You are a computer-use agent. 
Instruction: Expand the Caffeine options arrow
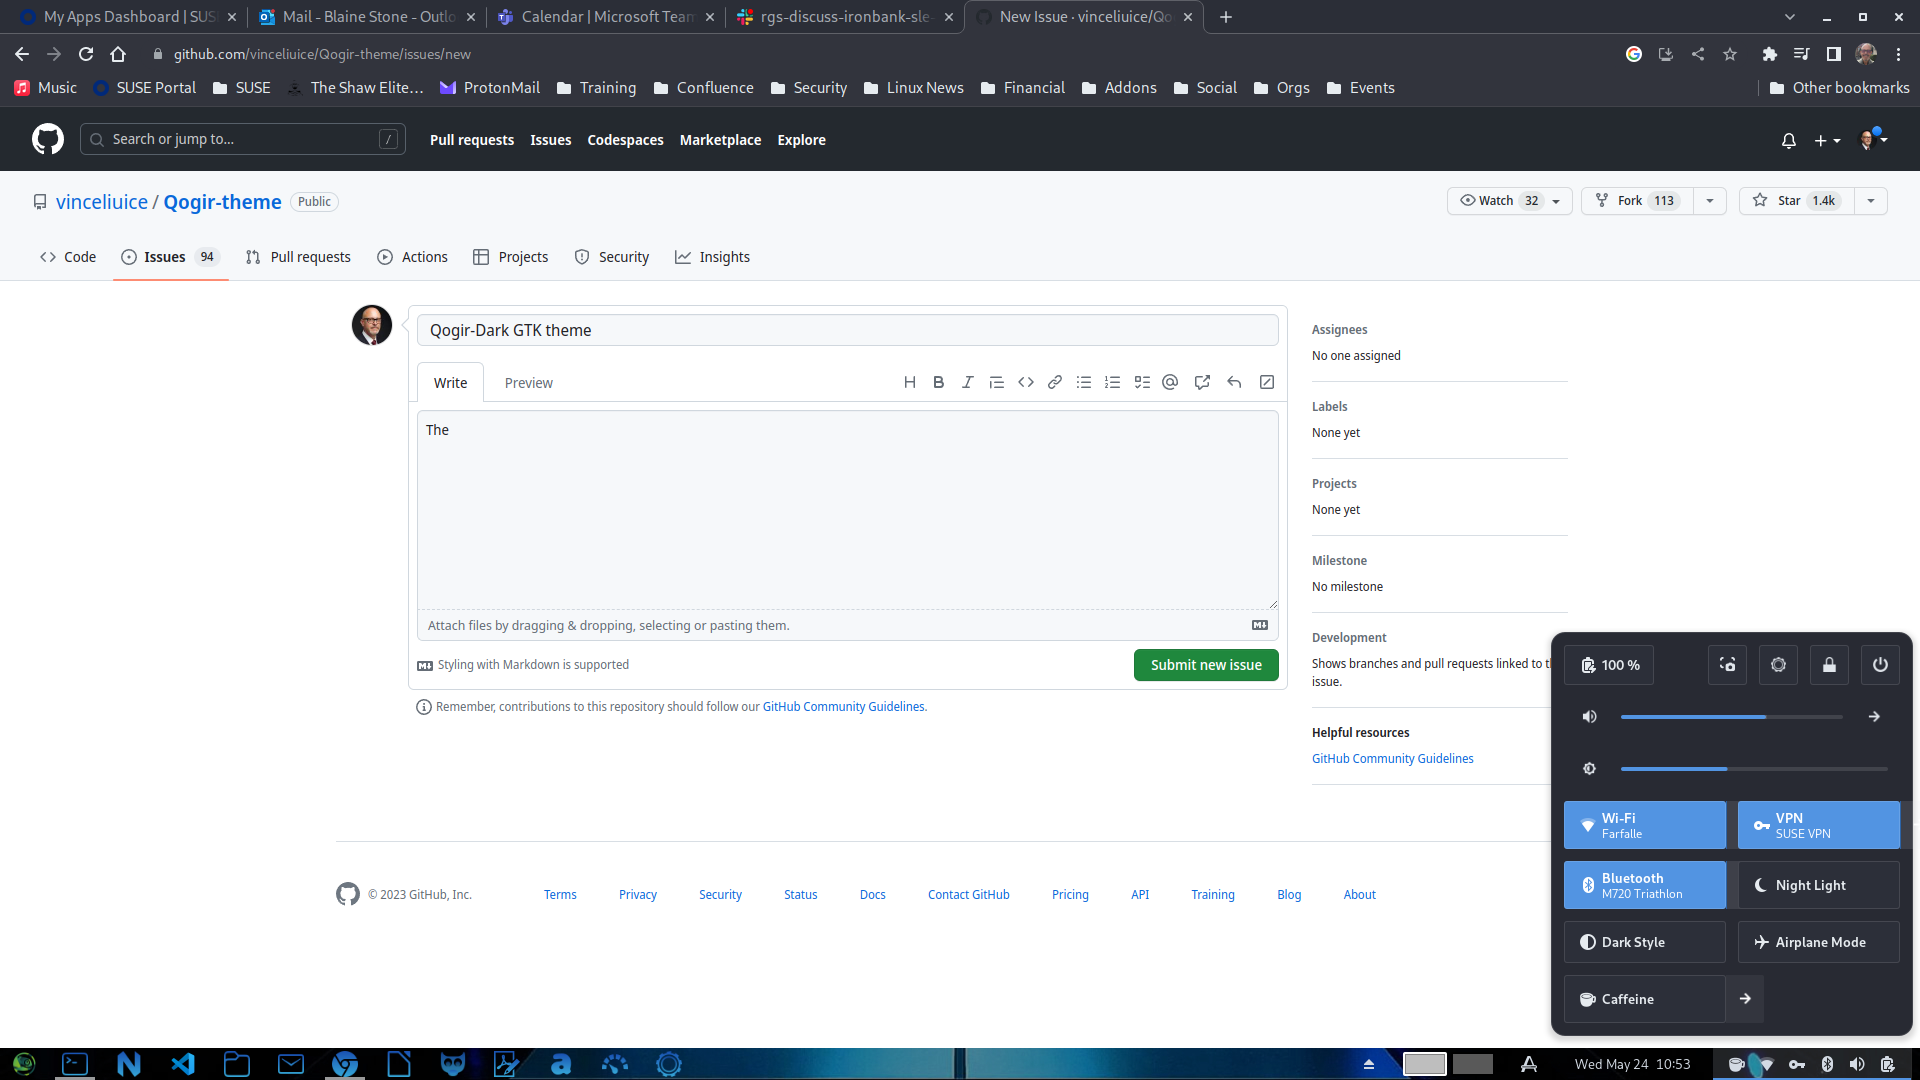tap(1746, 998)
